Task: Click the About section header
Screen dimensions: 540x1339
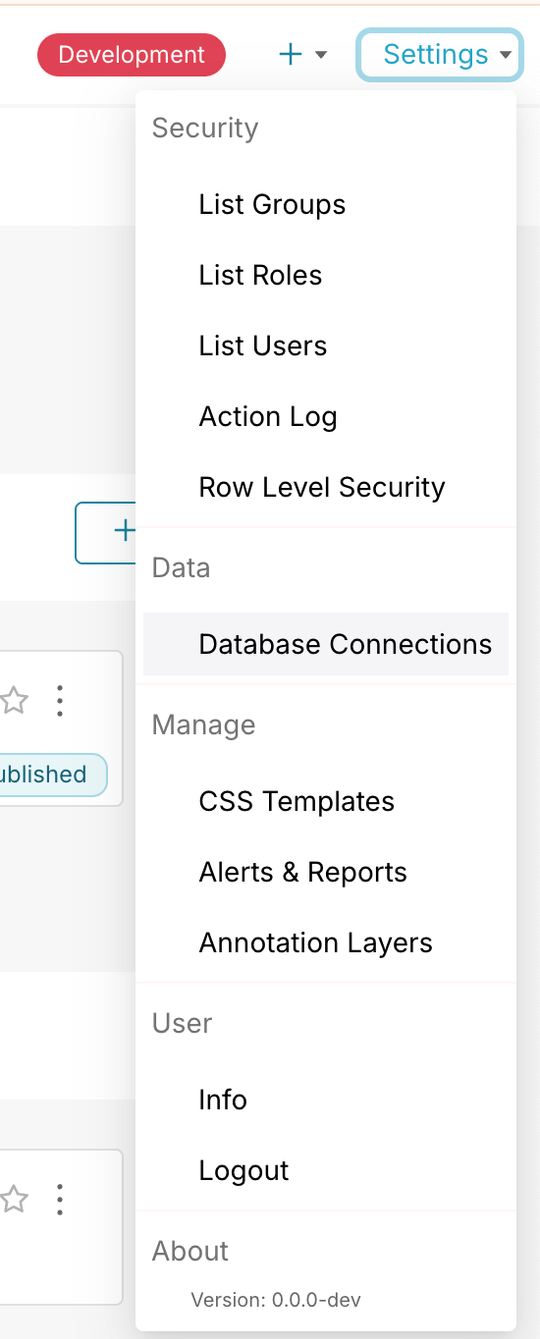Action: (x=190, y=1251)
